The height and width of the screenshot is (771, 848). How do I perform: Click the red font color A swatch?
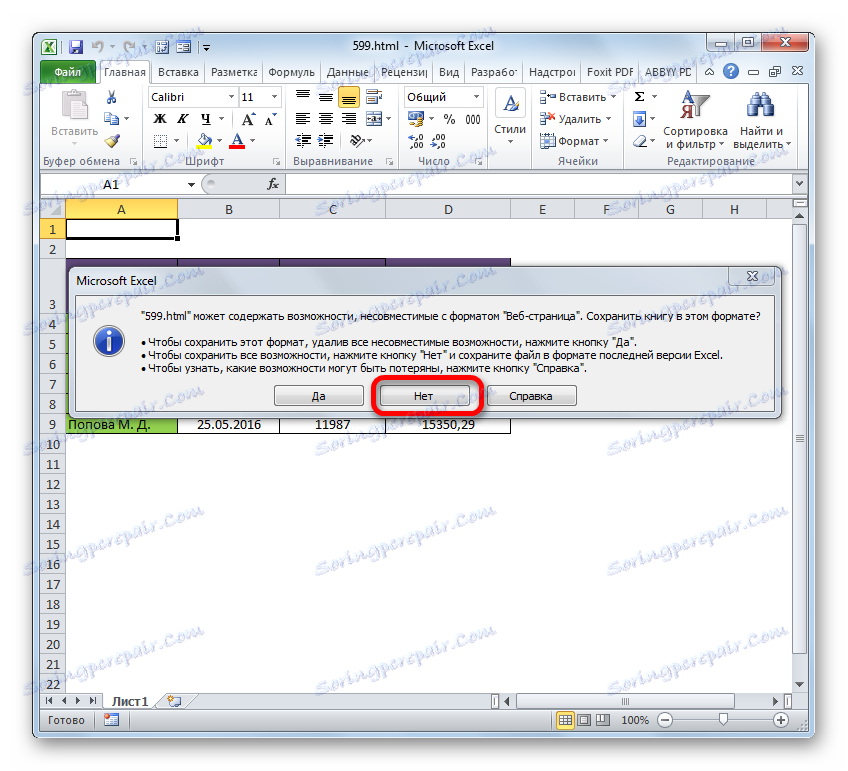pyautogui.click(x=237, y=141)
